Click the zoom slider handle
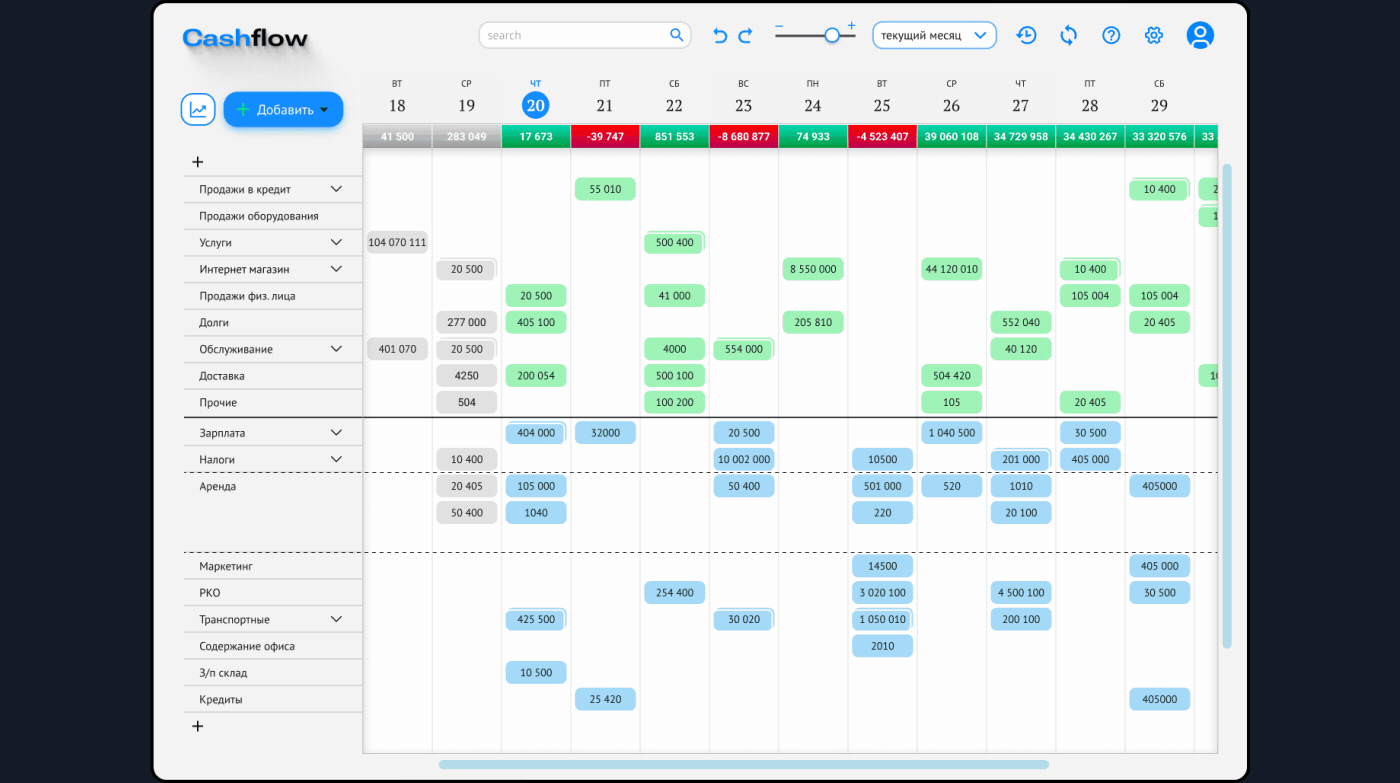The image size is (1400, 783). click(831, 35)
